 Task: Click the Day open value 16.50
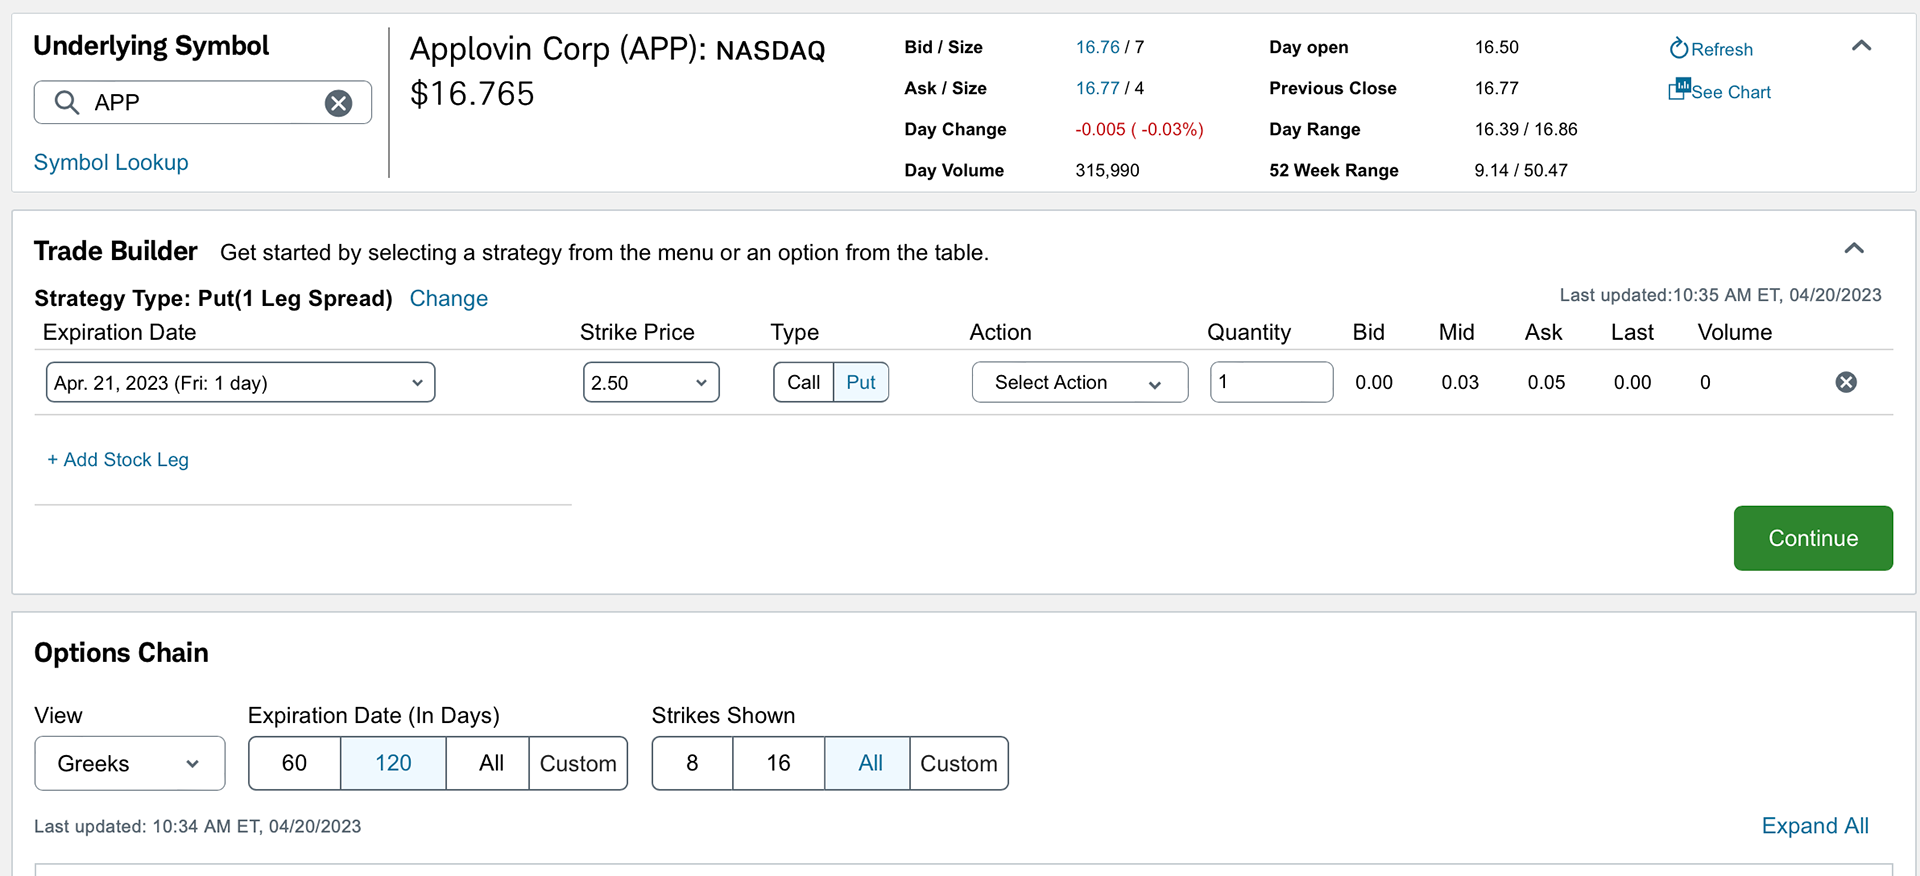tap(1496, 47)
